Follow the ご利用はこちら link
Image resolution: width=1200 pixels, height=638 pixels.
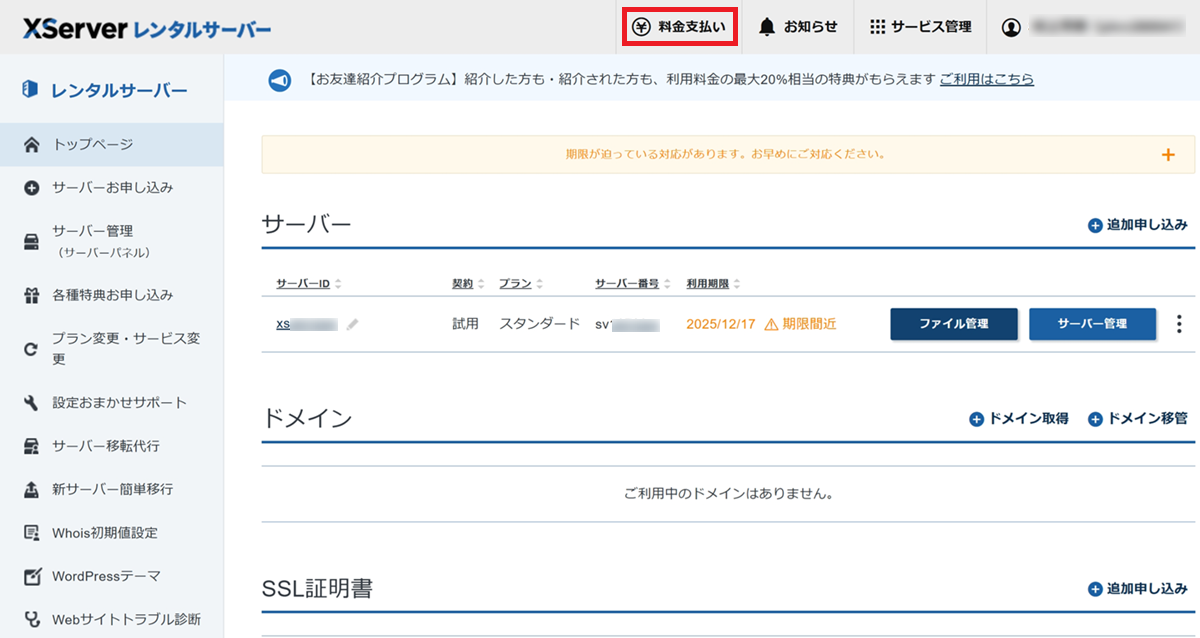click(986, 79)
